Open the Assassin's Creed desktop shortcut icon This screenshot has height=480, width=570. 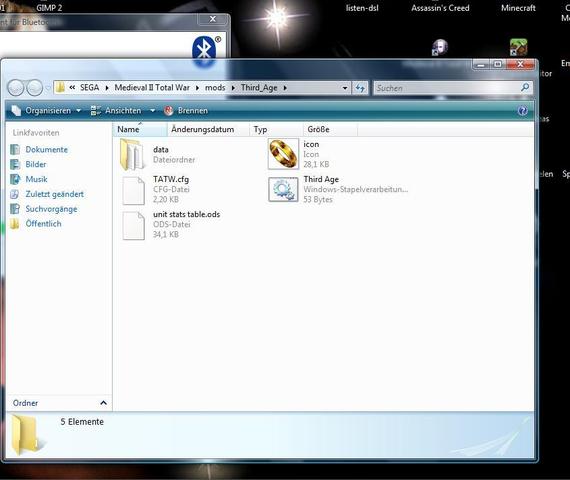click(x=440, y=47)
